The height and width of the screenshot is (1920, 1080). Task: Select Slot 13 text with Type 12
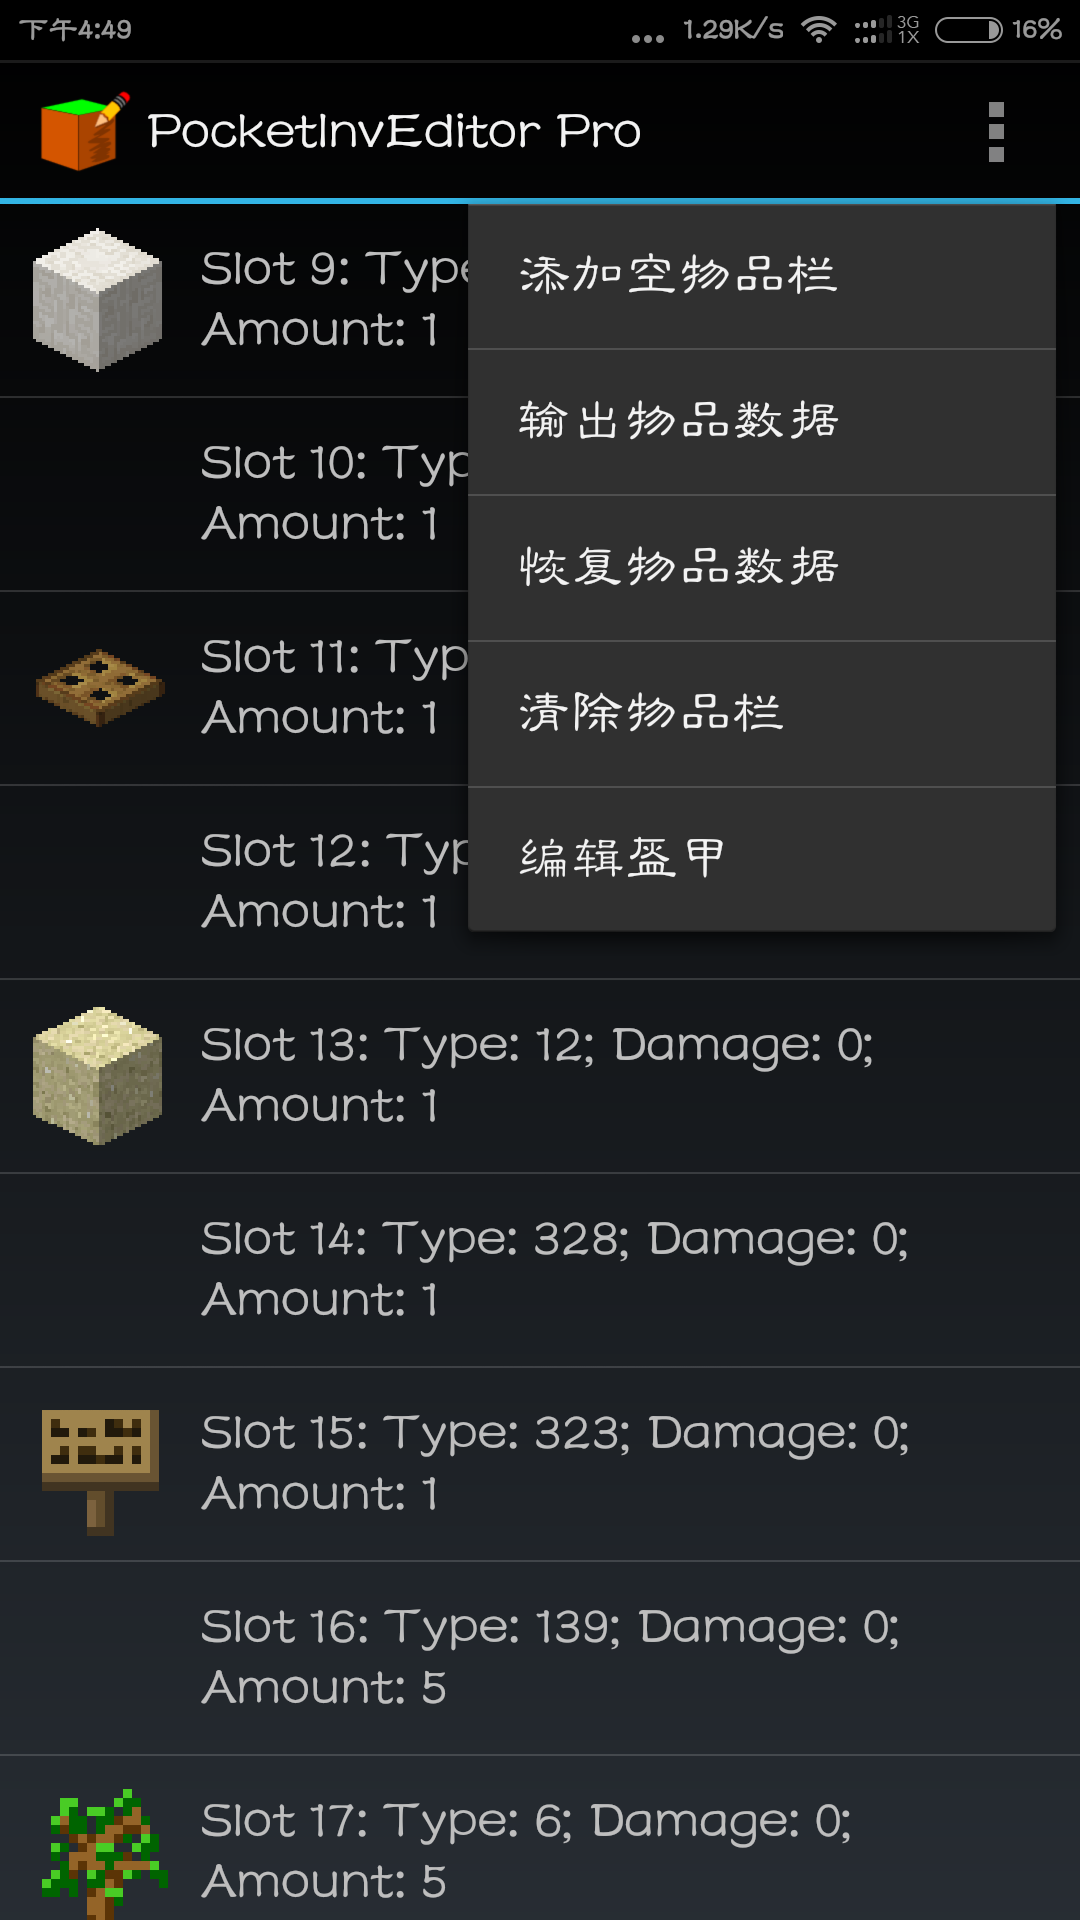point(537,1074)
